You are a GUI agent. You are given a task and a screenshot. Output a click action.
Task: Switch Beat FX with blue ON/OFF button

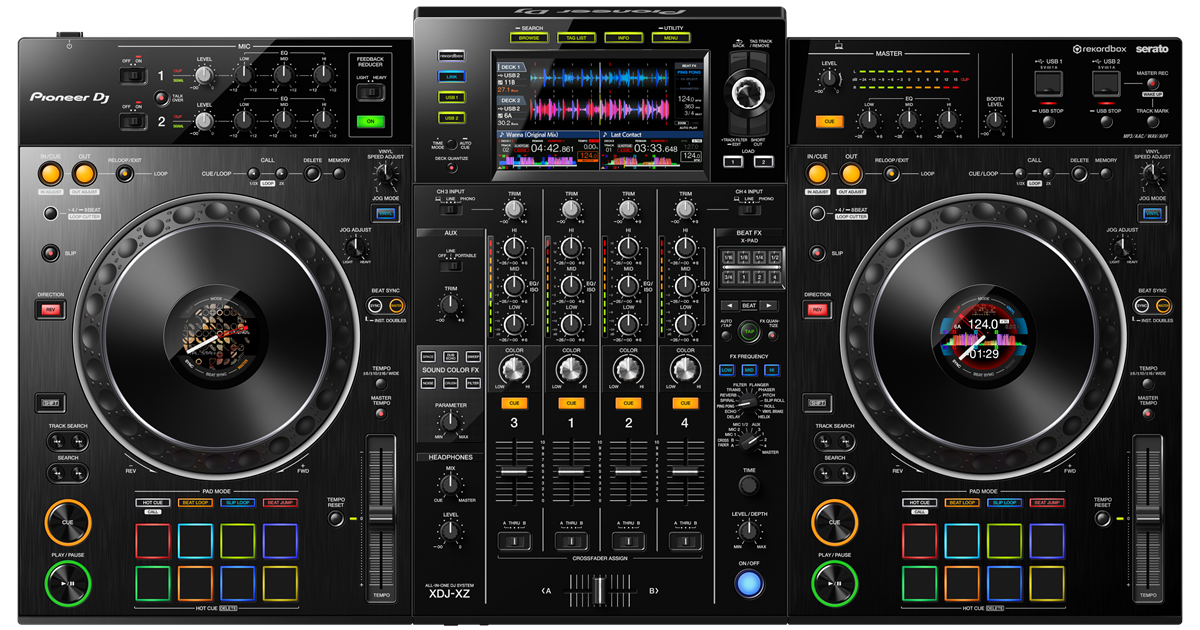[748, 582]
